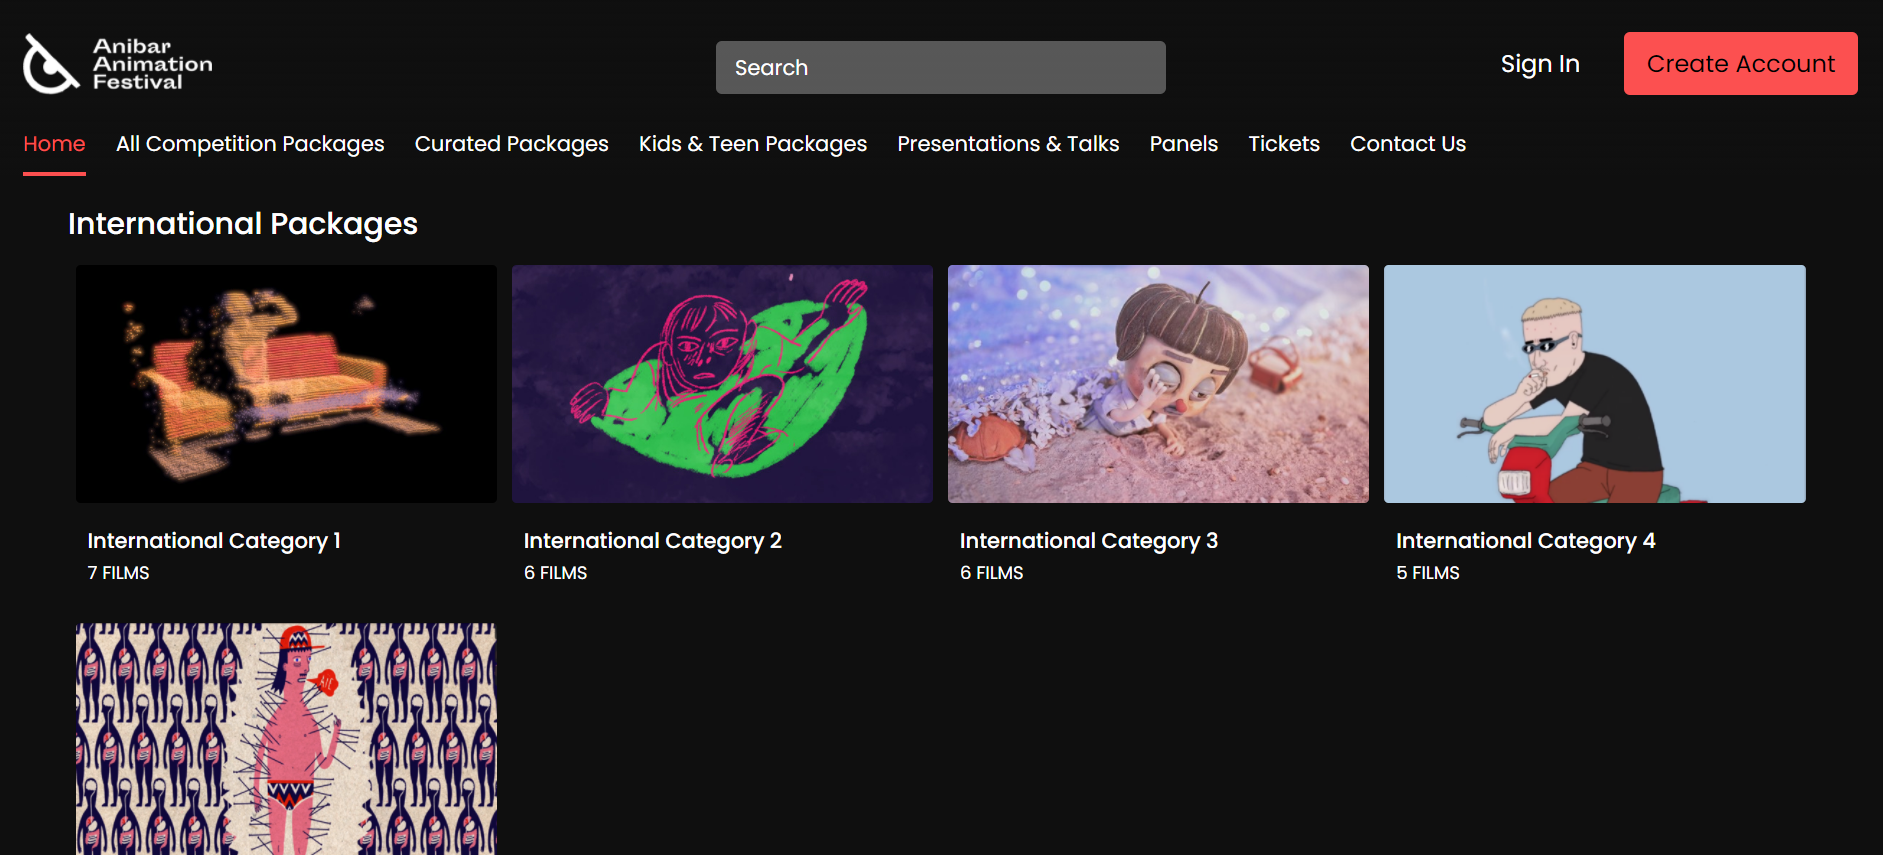1883x855 pixels.
Task: Open the pink figure pattern thumbnail
Action: click(x=286, y=738)
